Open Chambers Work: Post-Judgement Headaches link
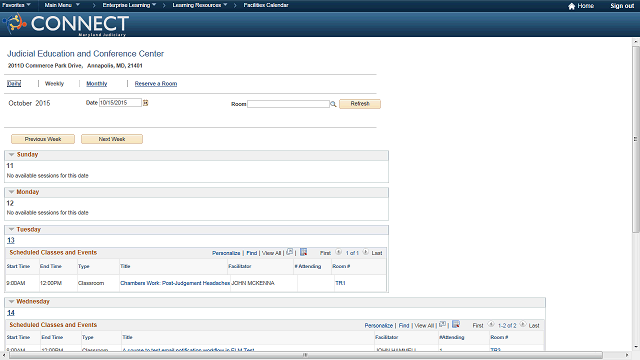This screenshot has height=360, width=640. 175,283
